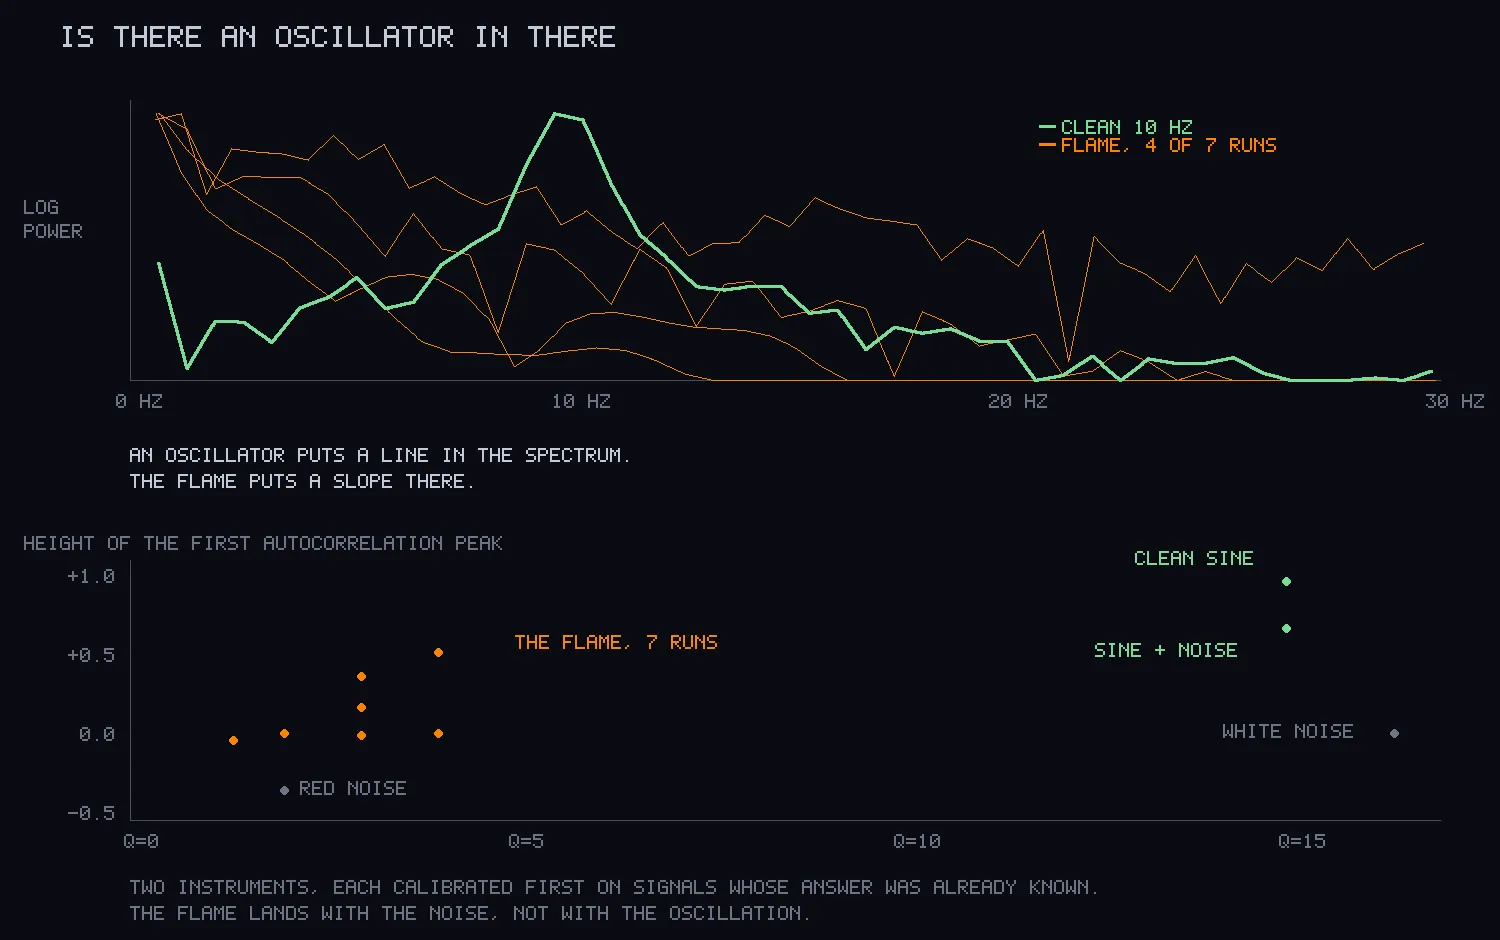Select the "CLEAN 10 HZ" legend label
The width and height of the screenshot is (1500, 940).
pyautogui.click(x=1126, y=127)
